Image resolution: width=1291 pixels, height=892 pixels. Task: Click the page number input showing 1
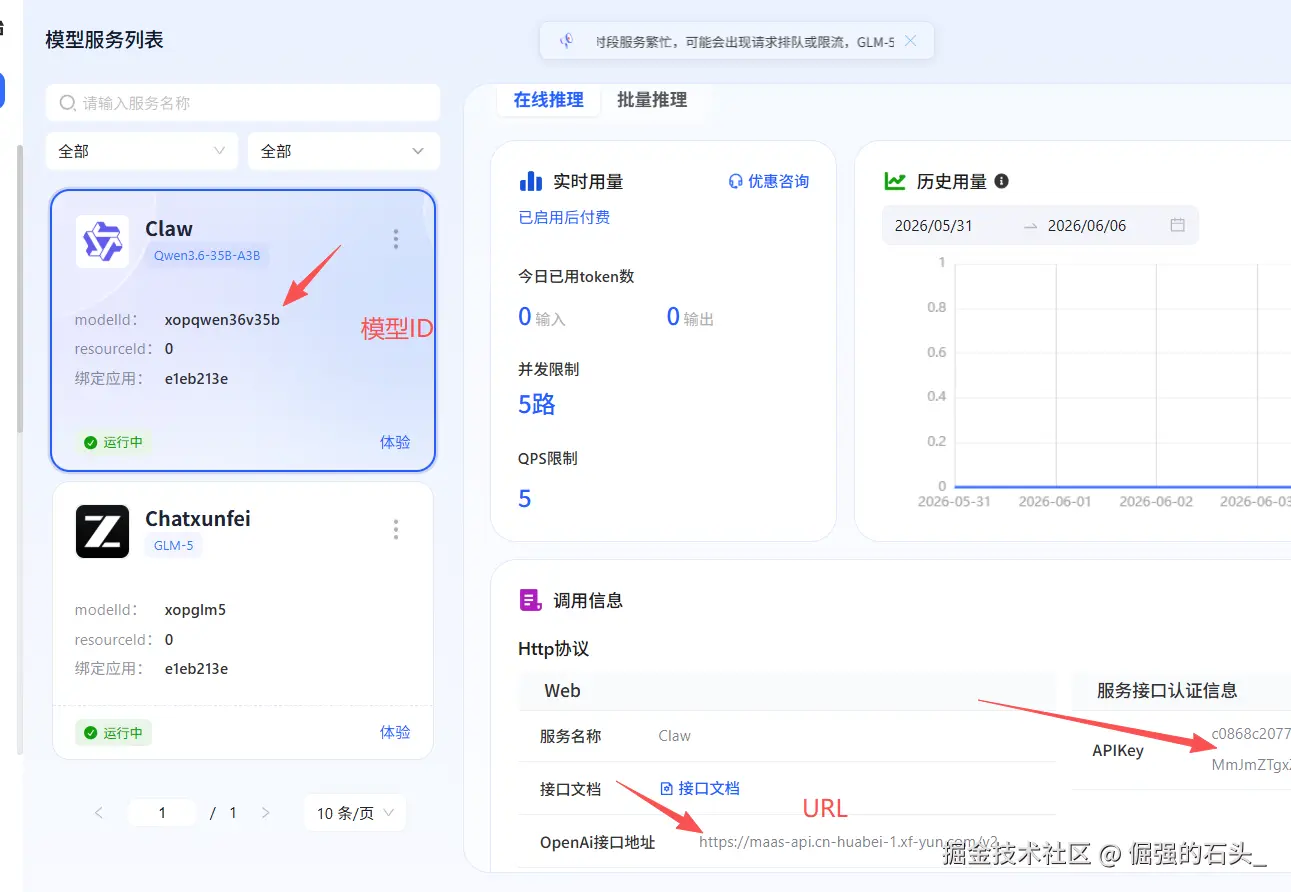coord(162,813)
